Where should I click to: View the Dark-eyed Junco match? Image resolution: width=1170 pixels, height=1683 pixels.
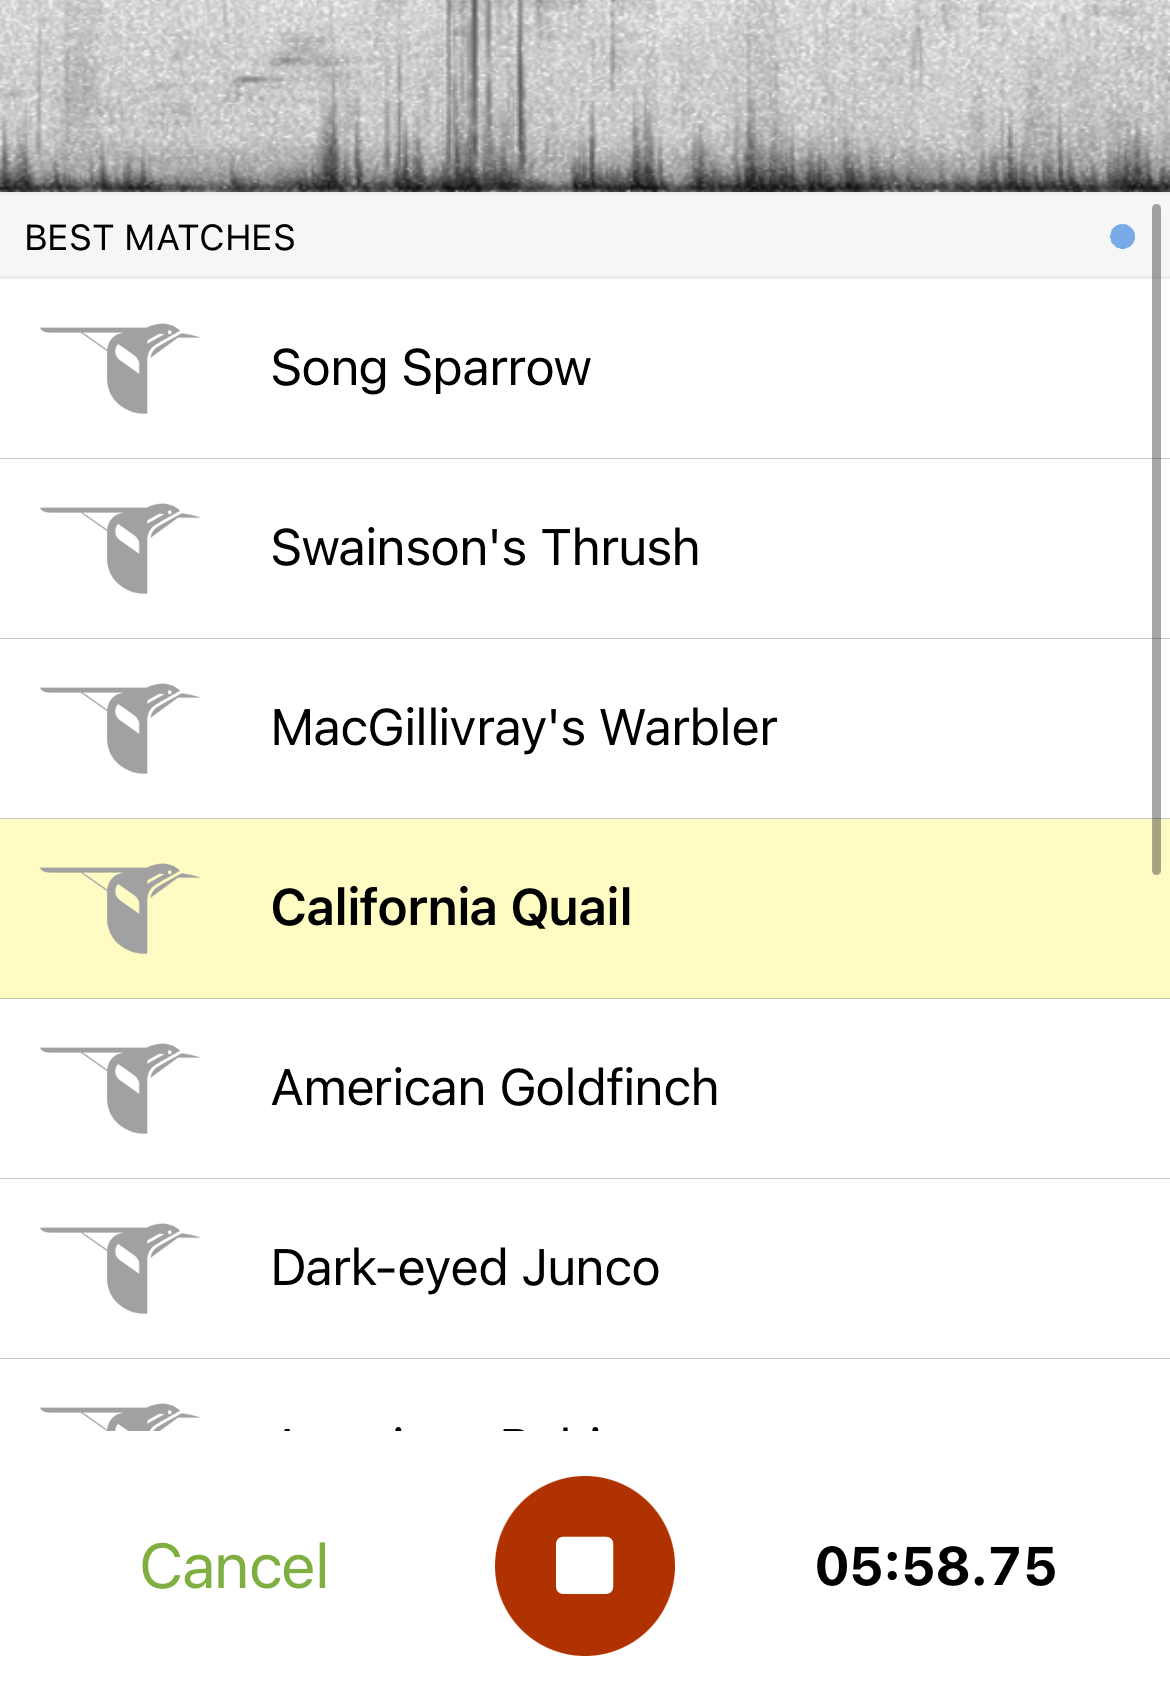[x=465, y=1268]
